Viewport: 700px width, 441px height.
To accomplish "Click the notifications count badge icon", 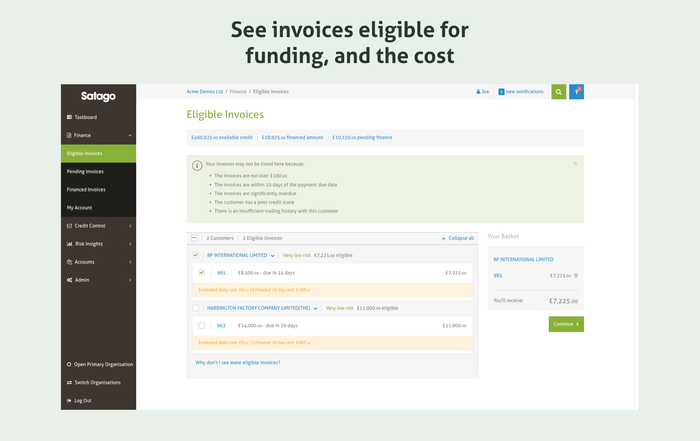I will 501,92.
